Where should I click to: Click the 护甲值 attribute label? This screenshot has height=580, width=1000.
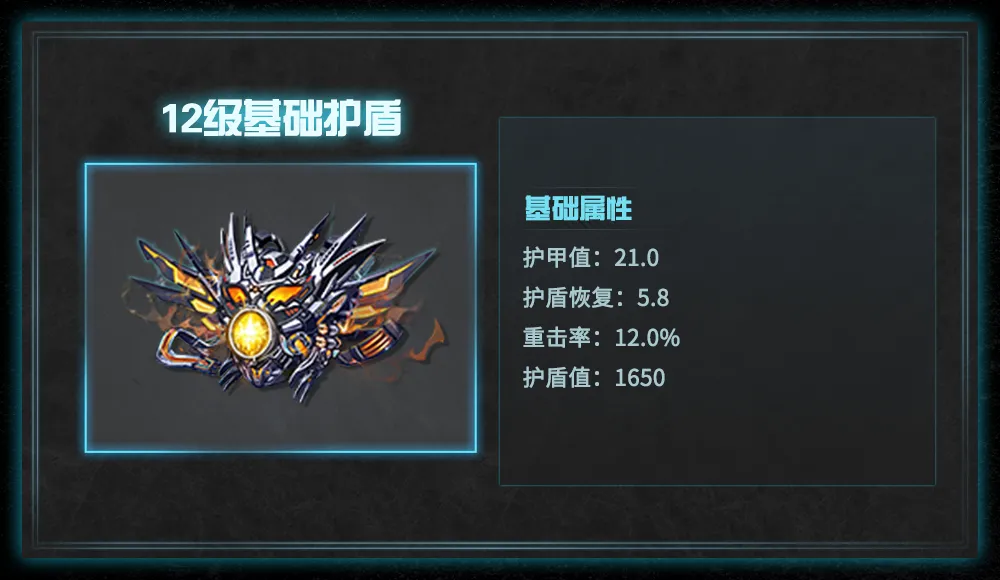point(557,258)
